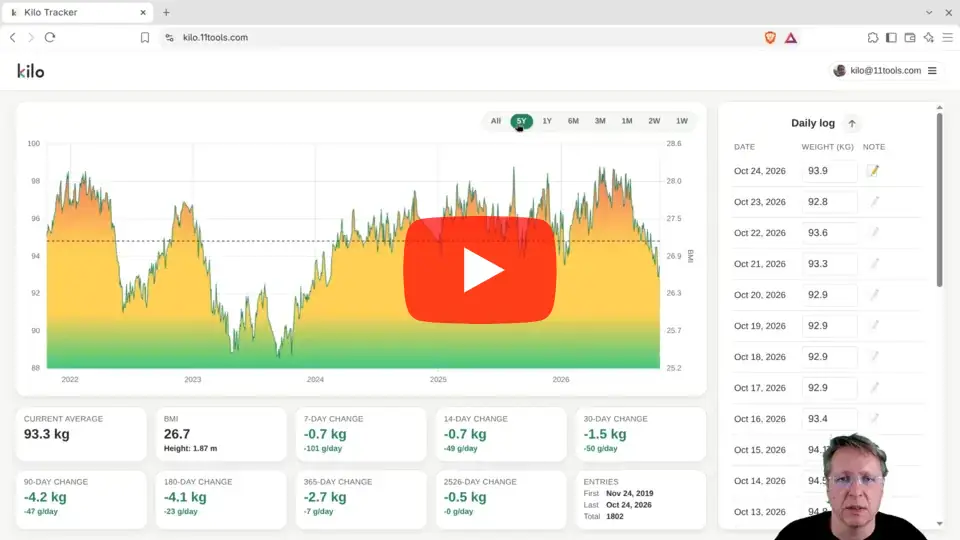The image size is (960, 540).
Task: Select the 5Y time range
Action: pos(522,121)
